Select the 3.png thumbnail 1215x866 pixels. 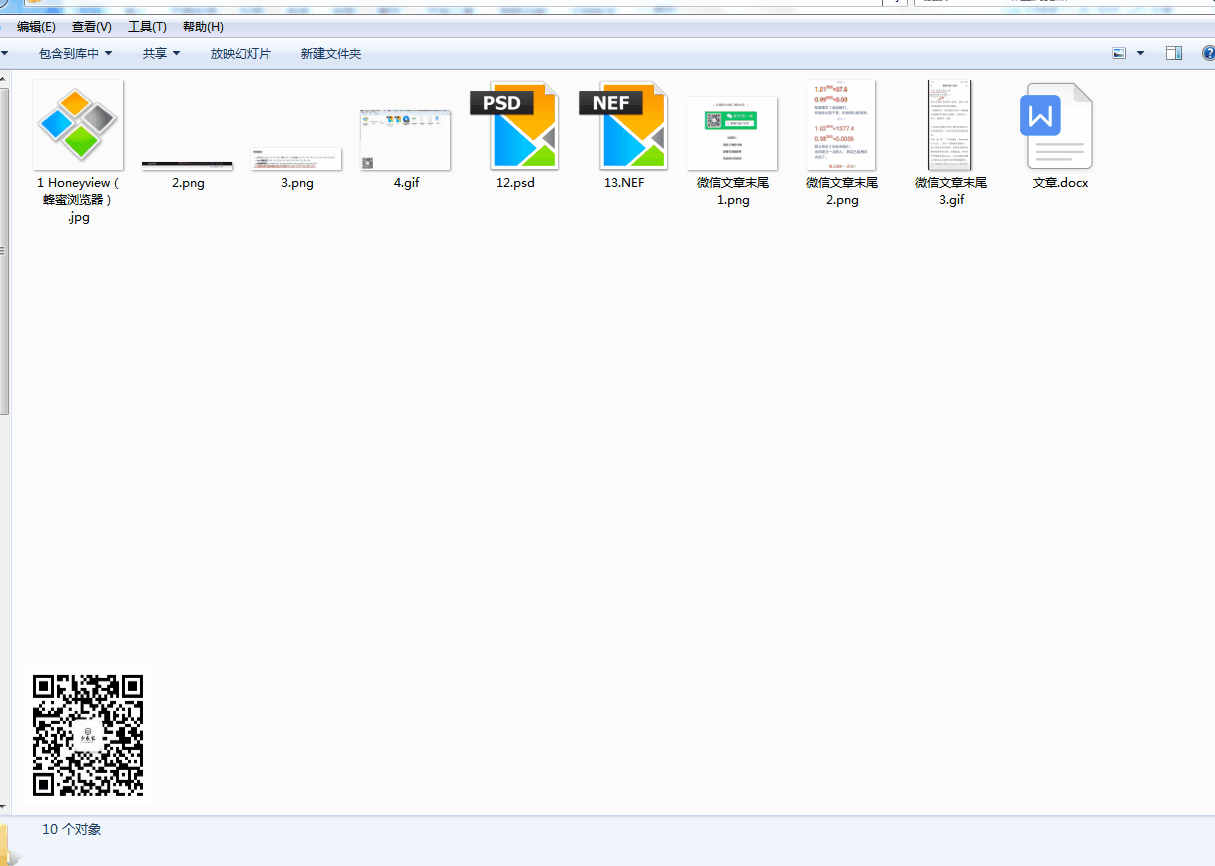pos(296,159)
